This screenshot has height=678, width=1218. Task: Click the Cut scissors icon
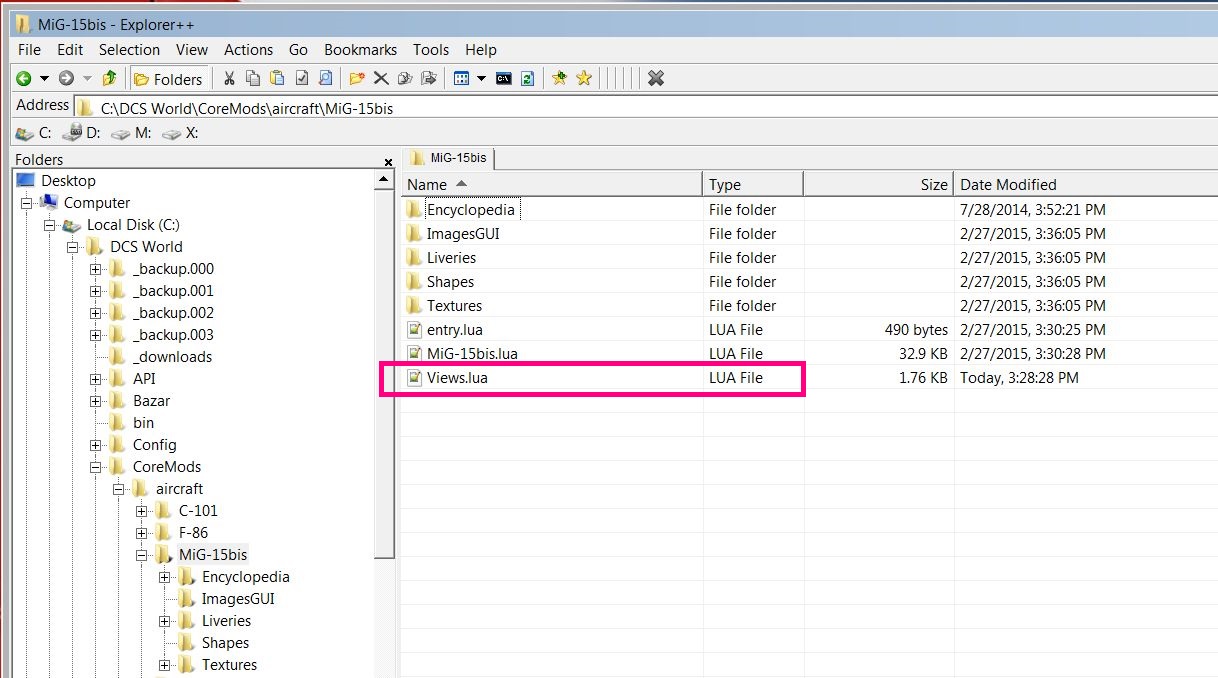[x=229, y=78]
